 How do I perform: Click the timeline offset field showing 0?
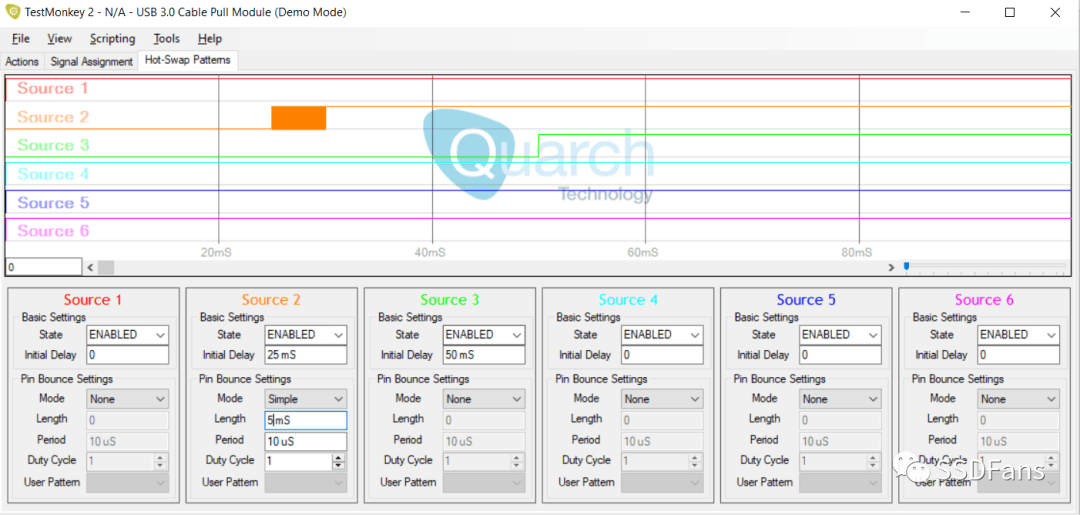tap(43, 266)
